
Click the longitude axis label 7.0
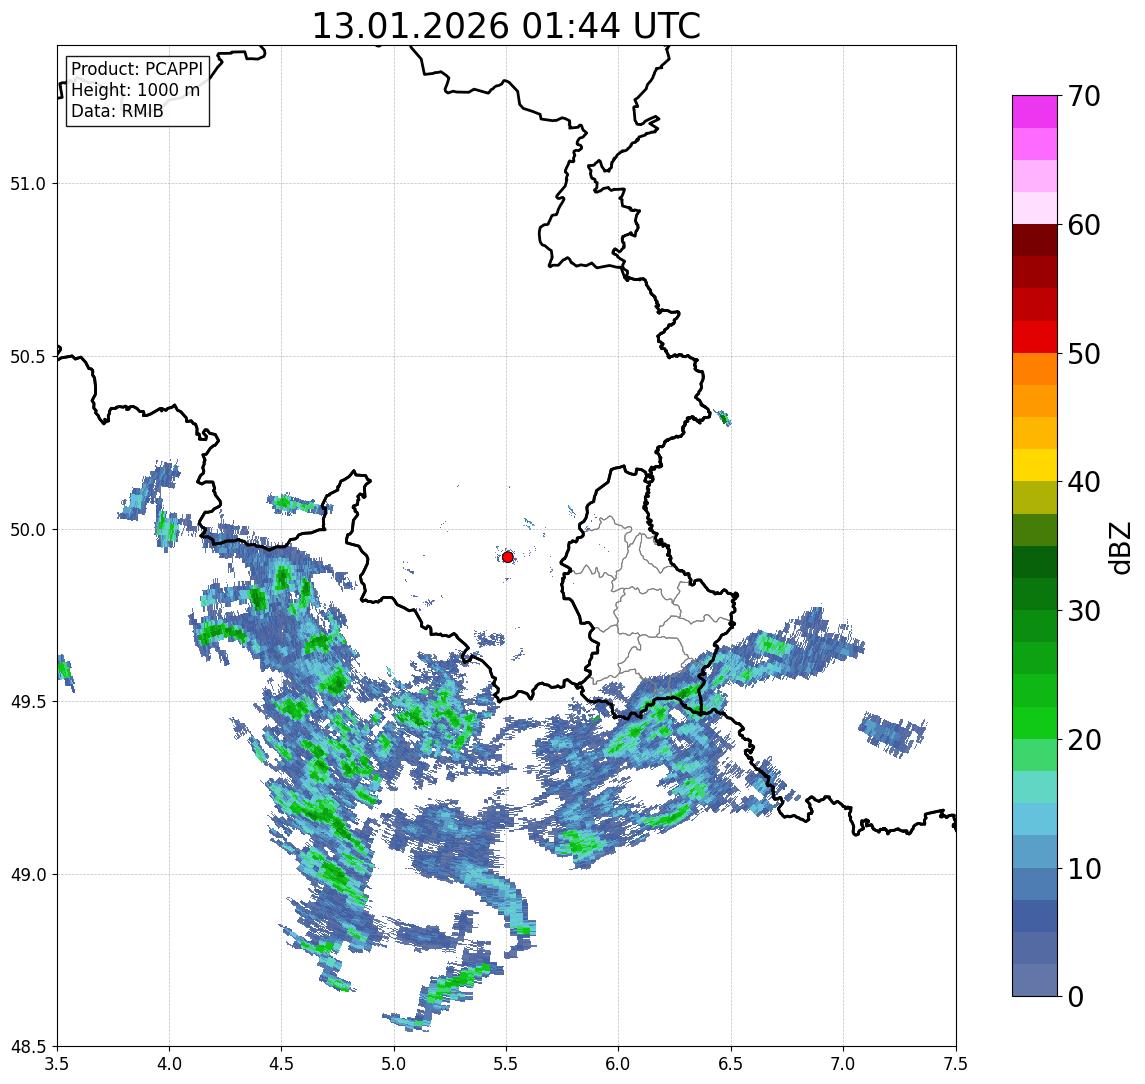(844, 1063)
